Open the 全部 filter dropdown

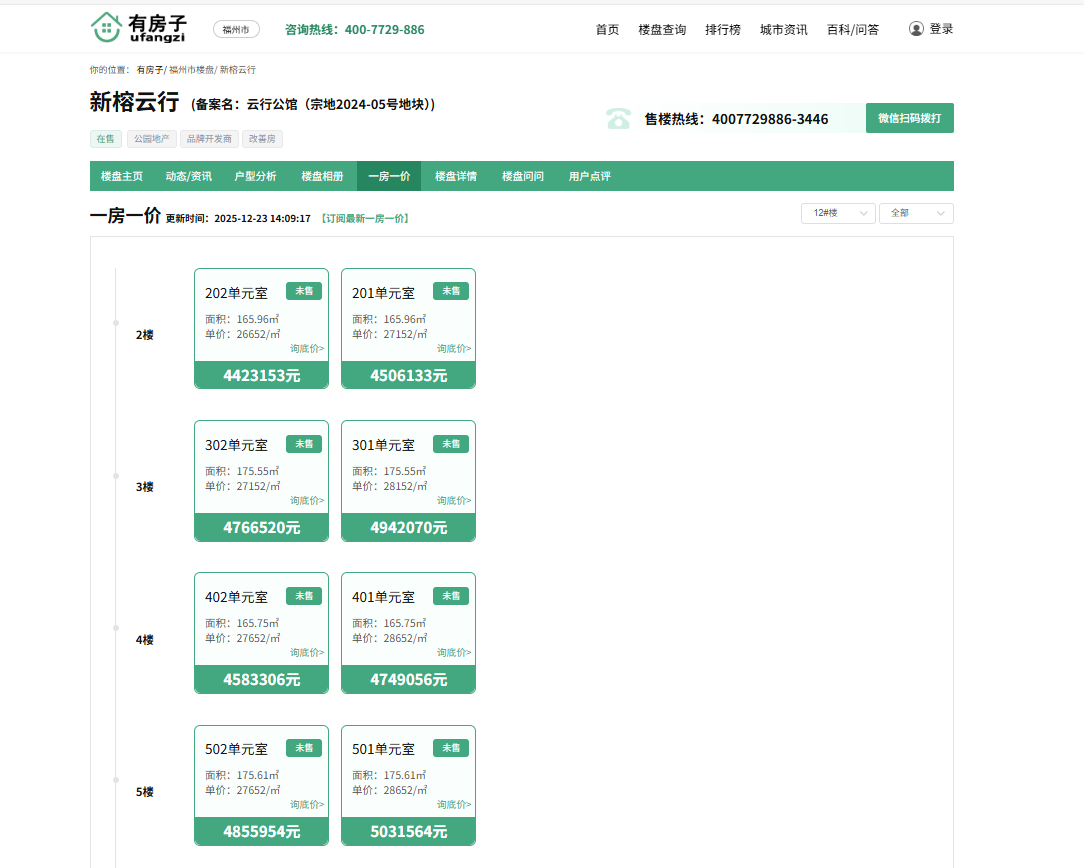(x=916, y=213)
